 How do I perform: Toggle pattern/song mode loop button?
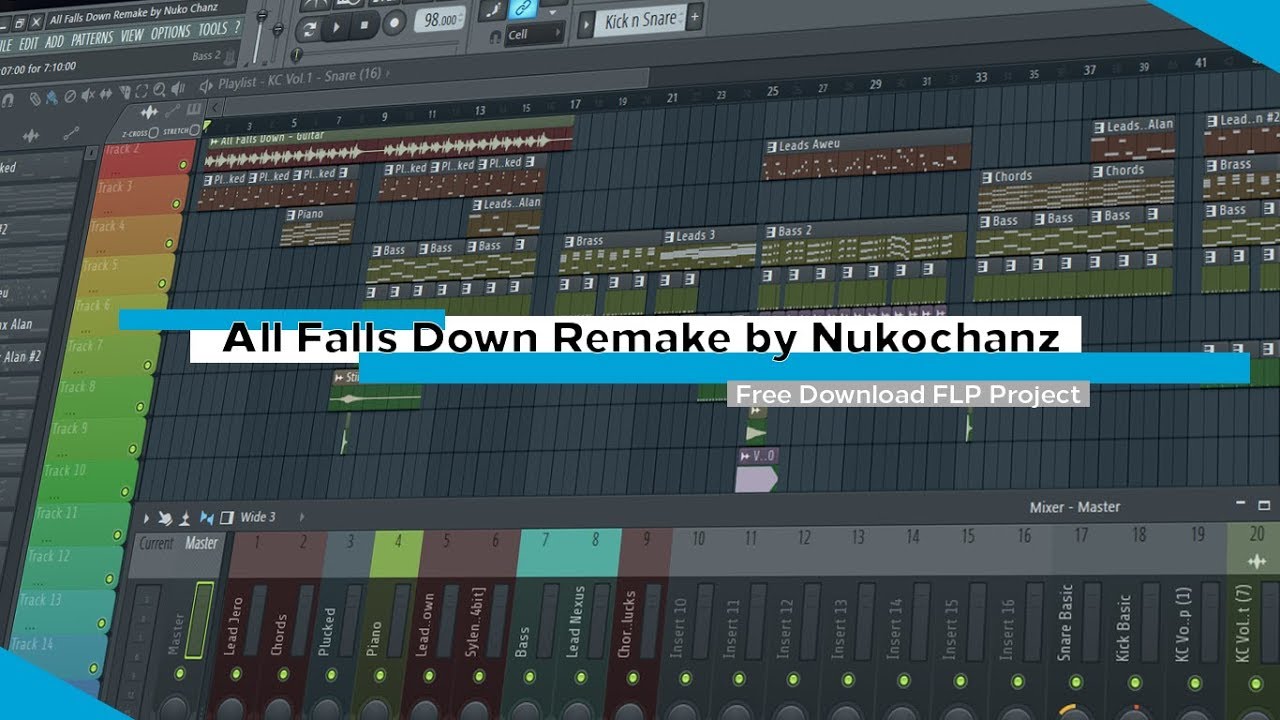[x=308, y=28]
